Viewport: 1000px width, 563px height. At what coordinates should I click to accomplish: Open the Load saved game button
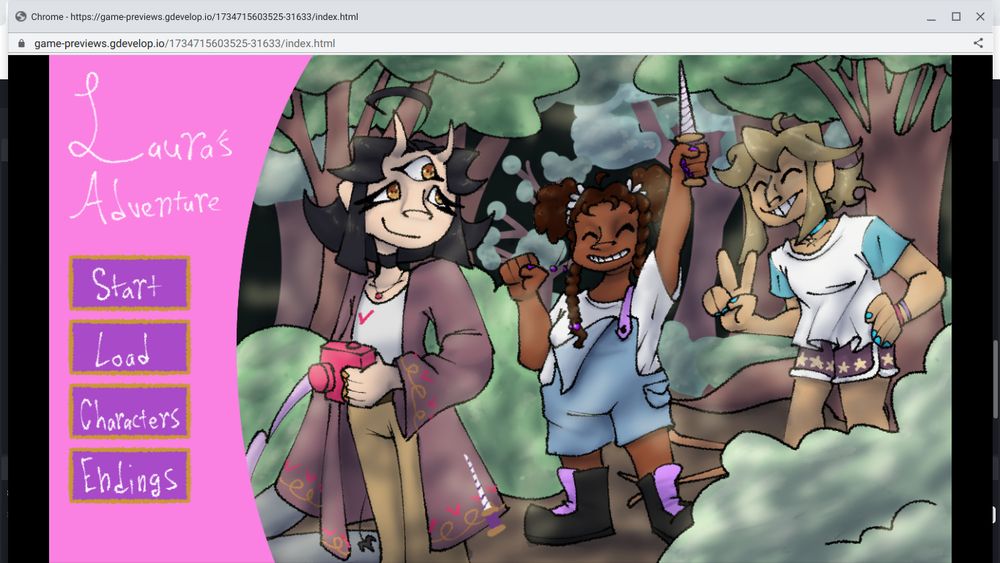click(x=129, y=347)
